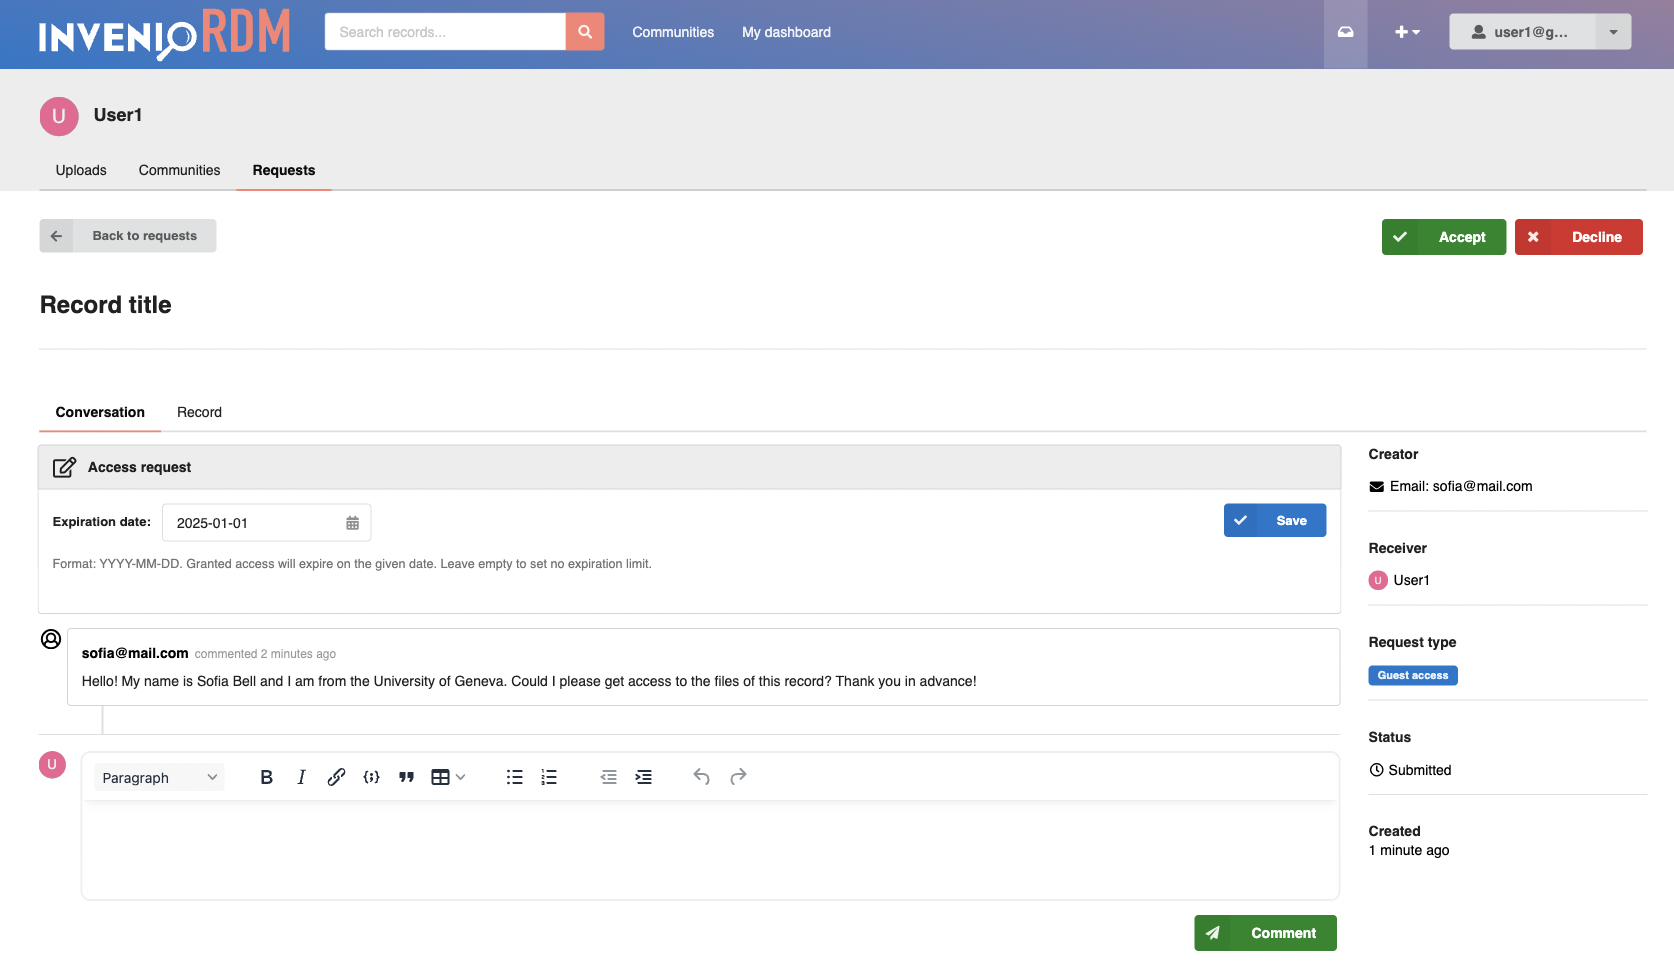Switch to the Record tab
The image size is (1674, 974).
[199, 412]
